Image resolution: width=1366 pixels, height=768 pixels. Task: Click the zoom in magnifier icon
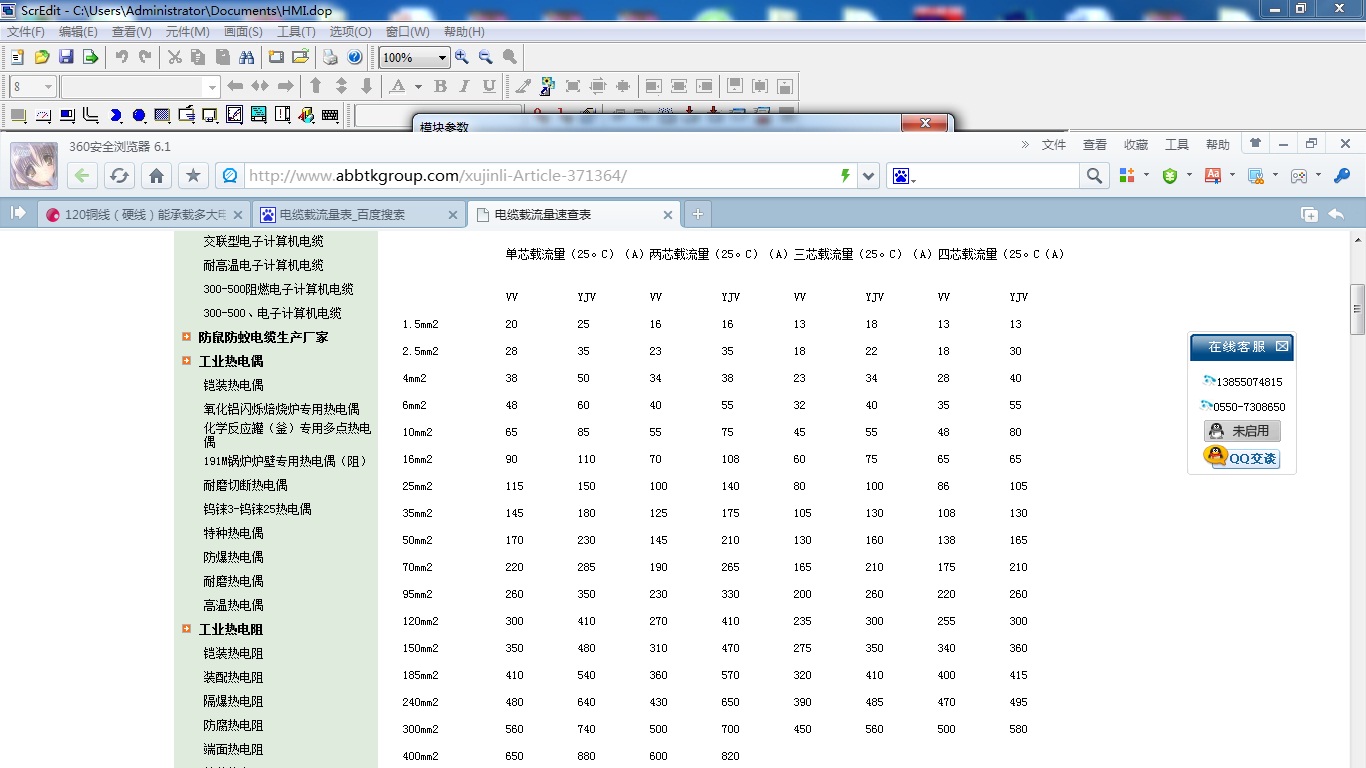click(x=462, y=57)
